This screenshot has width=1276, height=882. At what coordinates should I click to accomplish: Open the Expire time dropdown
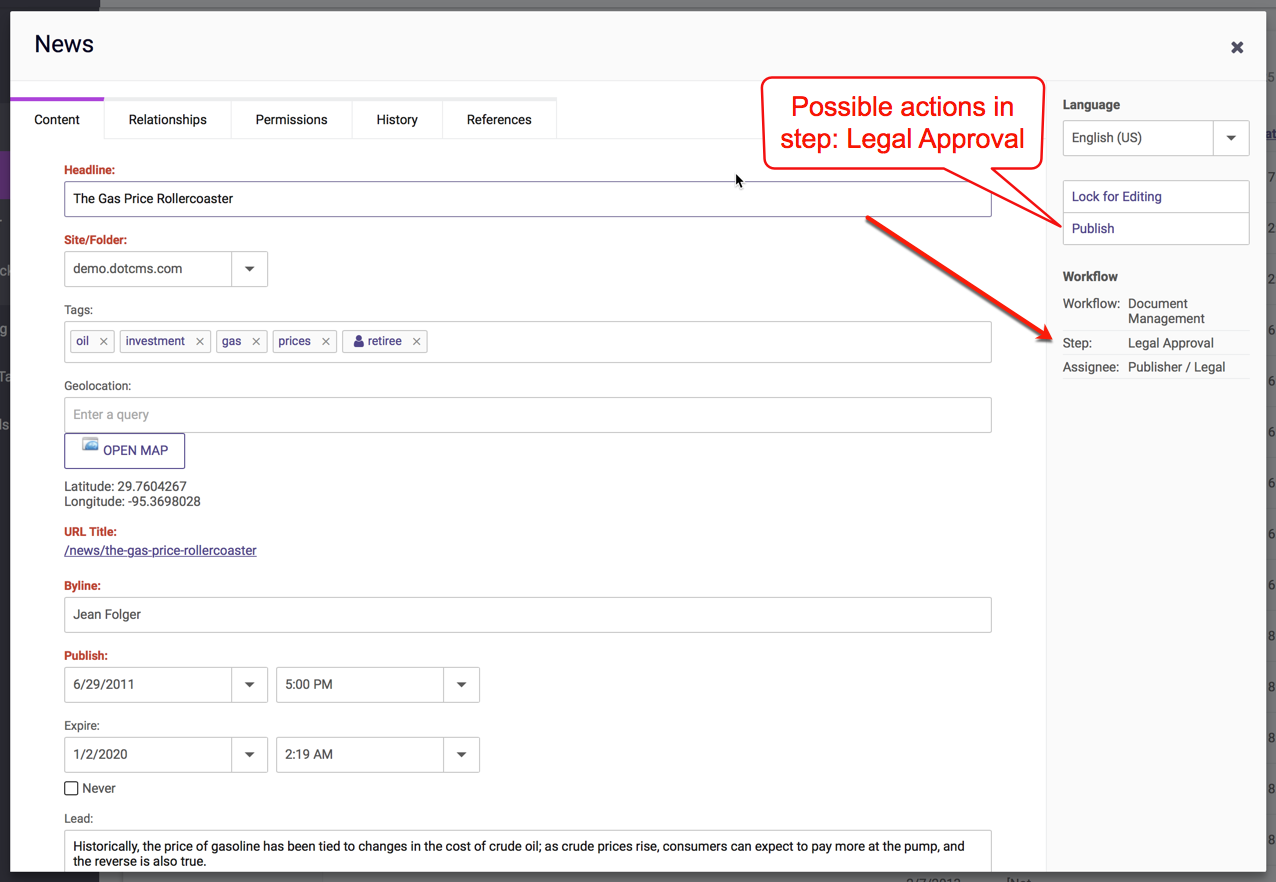461,755
